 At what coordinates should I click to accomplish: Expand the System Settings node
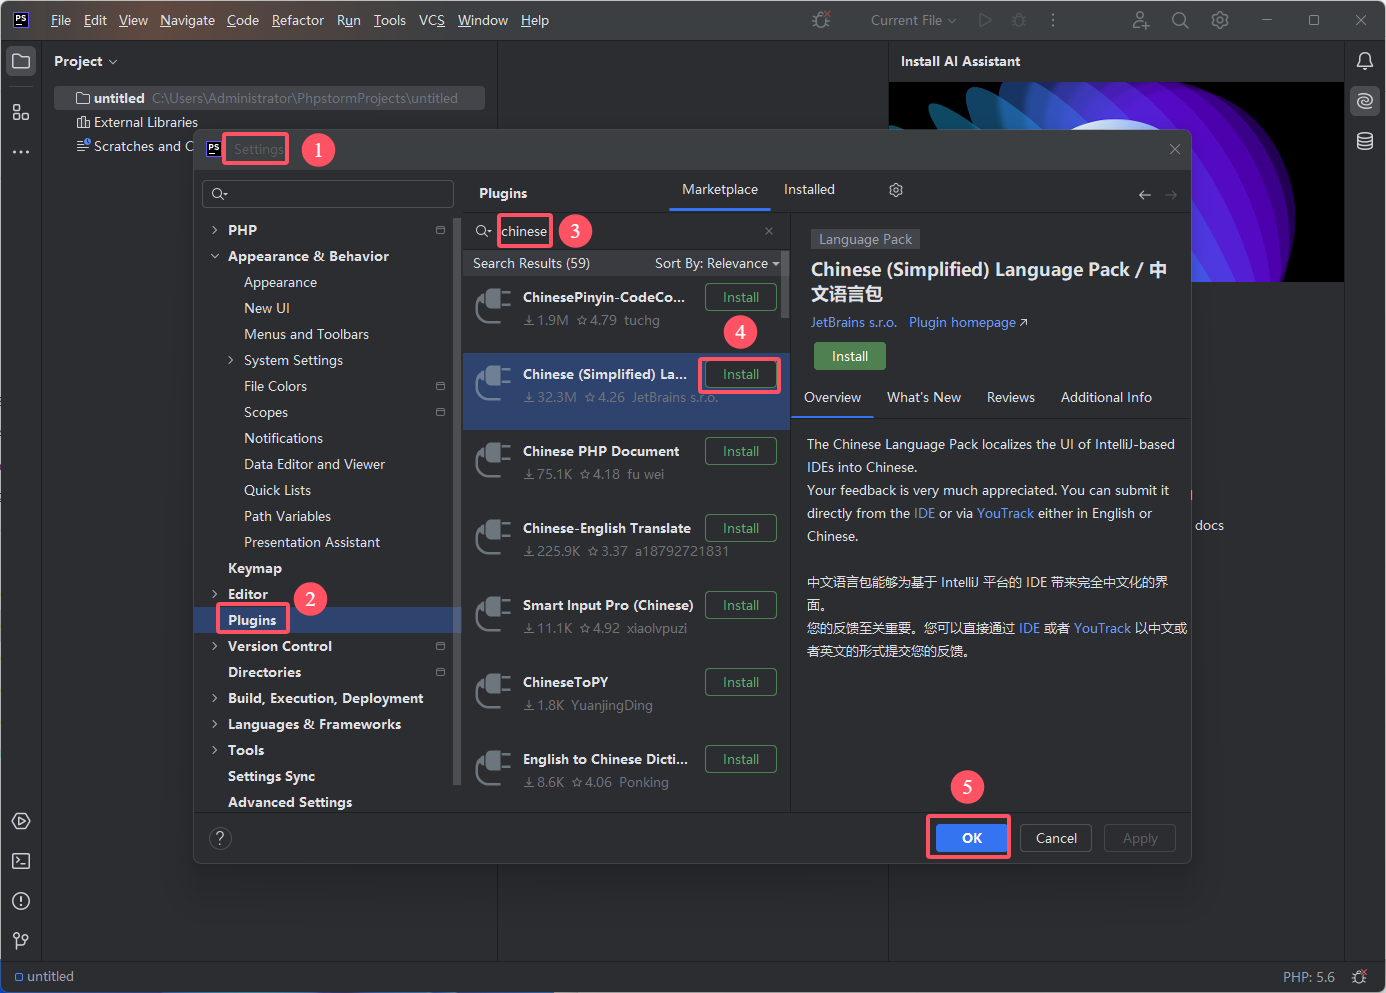point(231,360)
